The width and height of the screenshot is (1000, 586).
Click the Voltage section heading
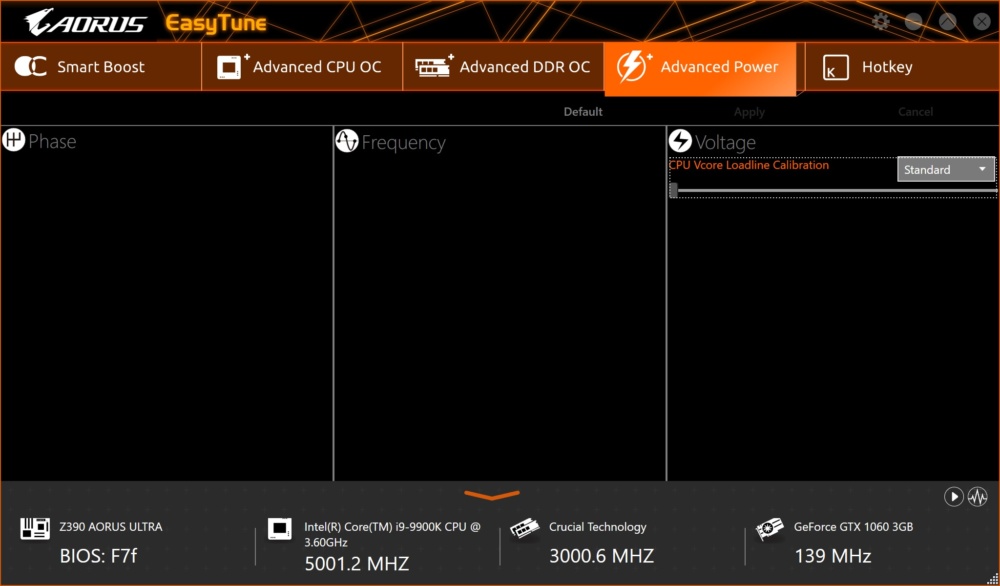pos(725,142)
